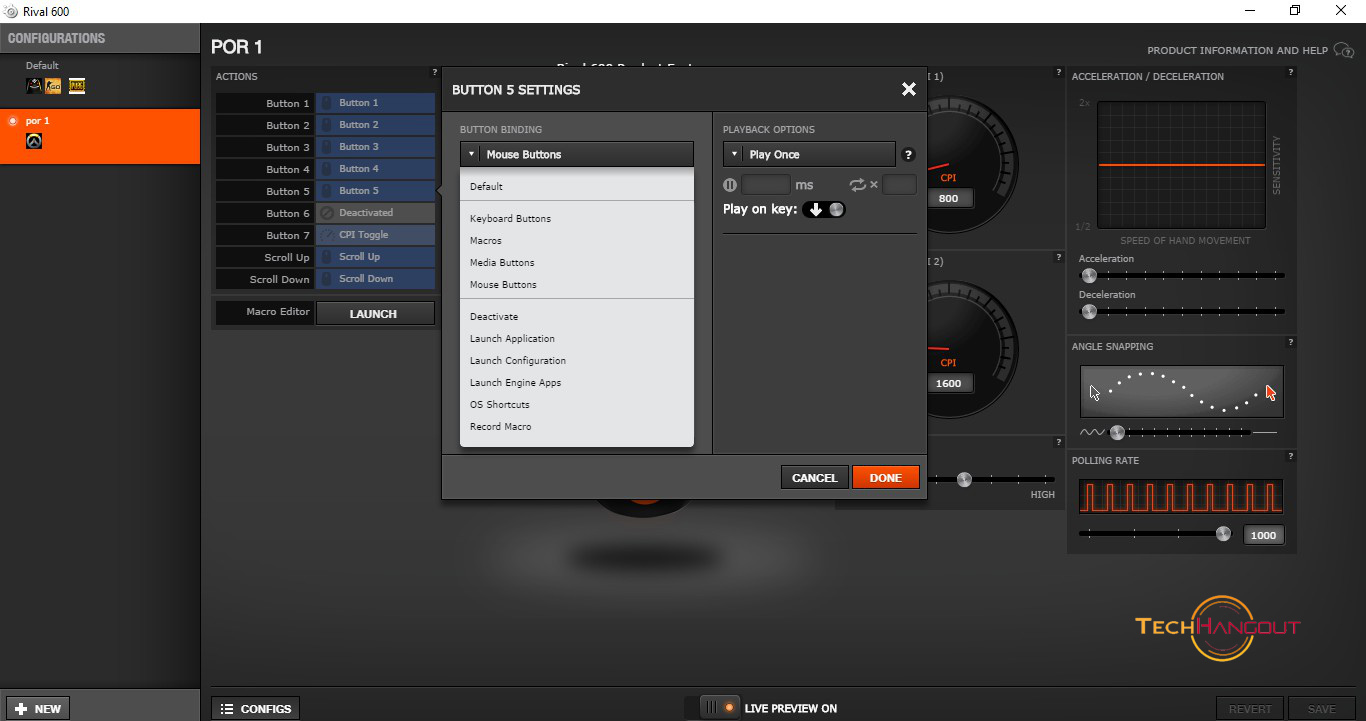
Task: Choose Record Macro option
Action: pyautogui.click(x=577, y=427)
